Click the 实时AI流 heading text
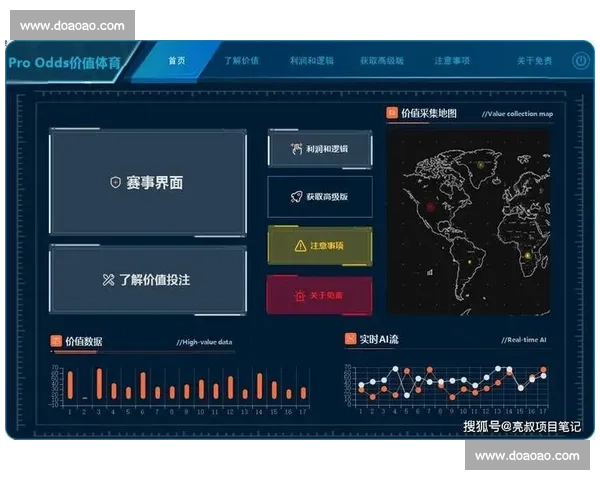Viewport: 600px width, 480px height. (x=379, y=339)
